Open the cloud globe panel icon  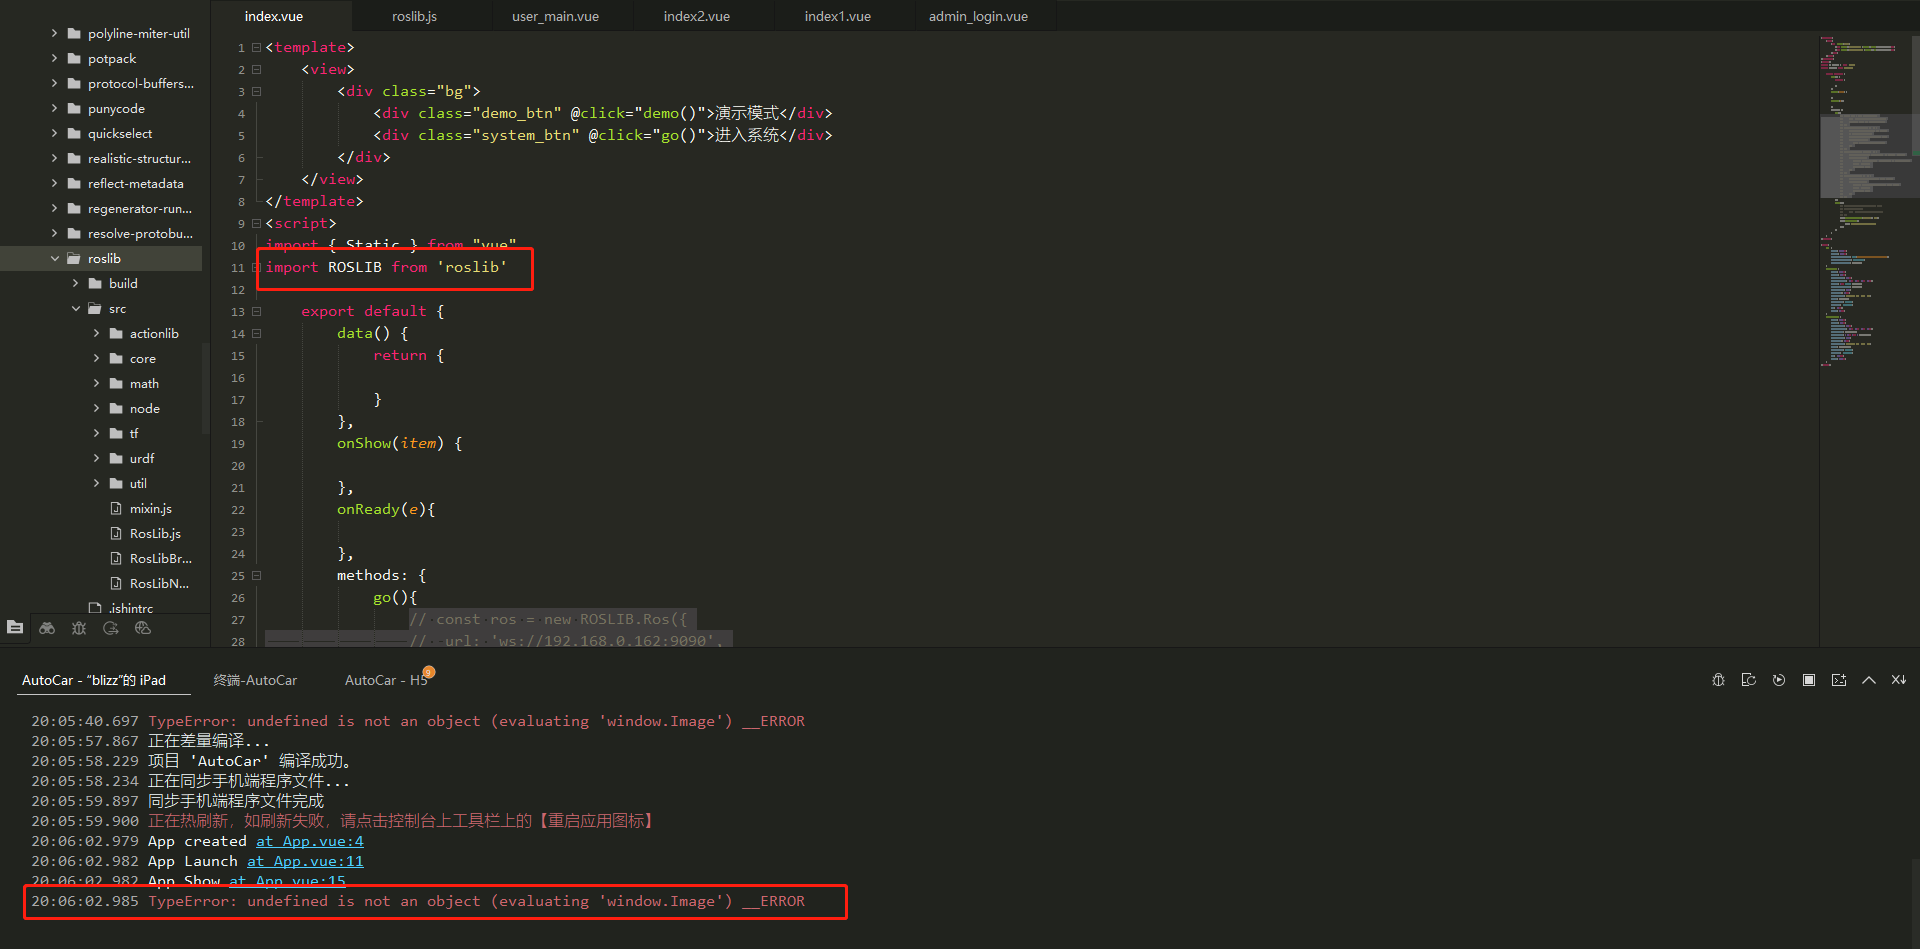click(143, 628)
